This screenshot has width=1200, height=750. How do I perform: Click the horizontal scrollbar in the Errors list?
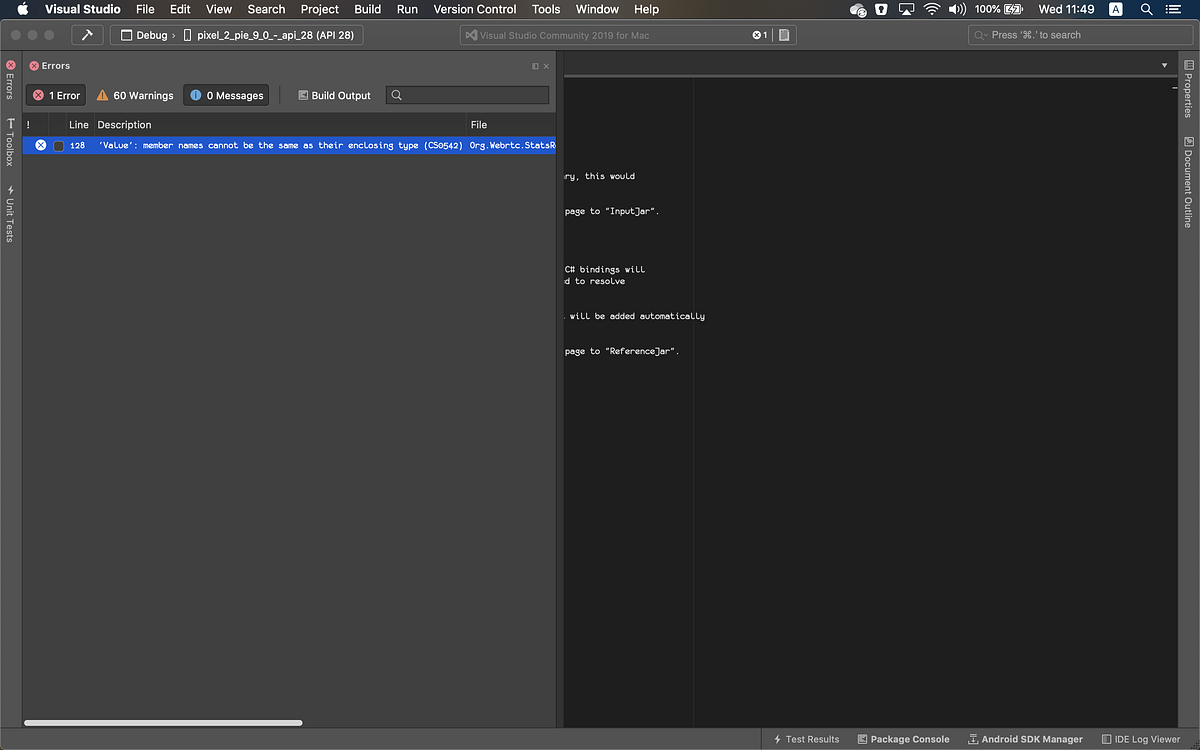163,722
